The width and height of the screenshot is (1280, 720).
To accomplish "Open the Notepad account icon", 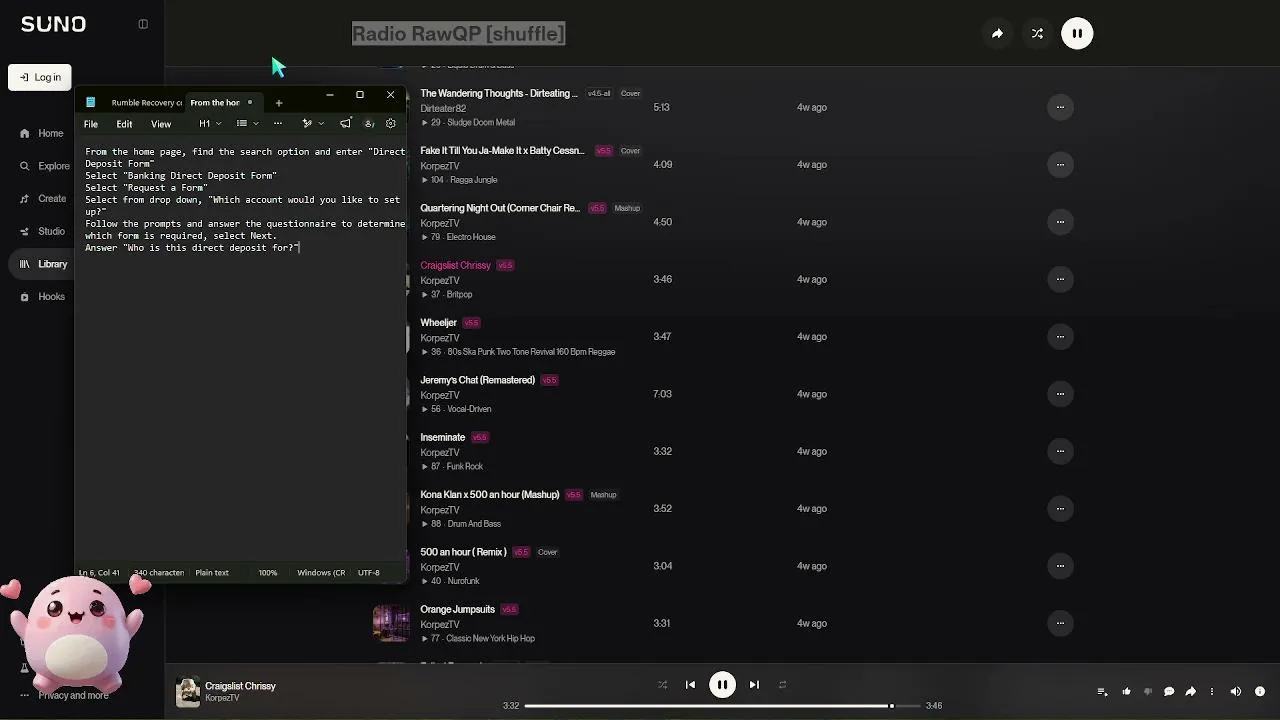I will click(369, 124).
